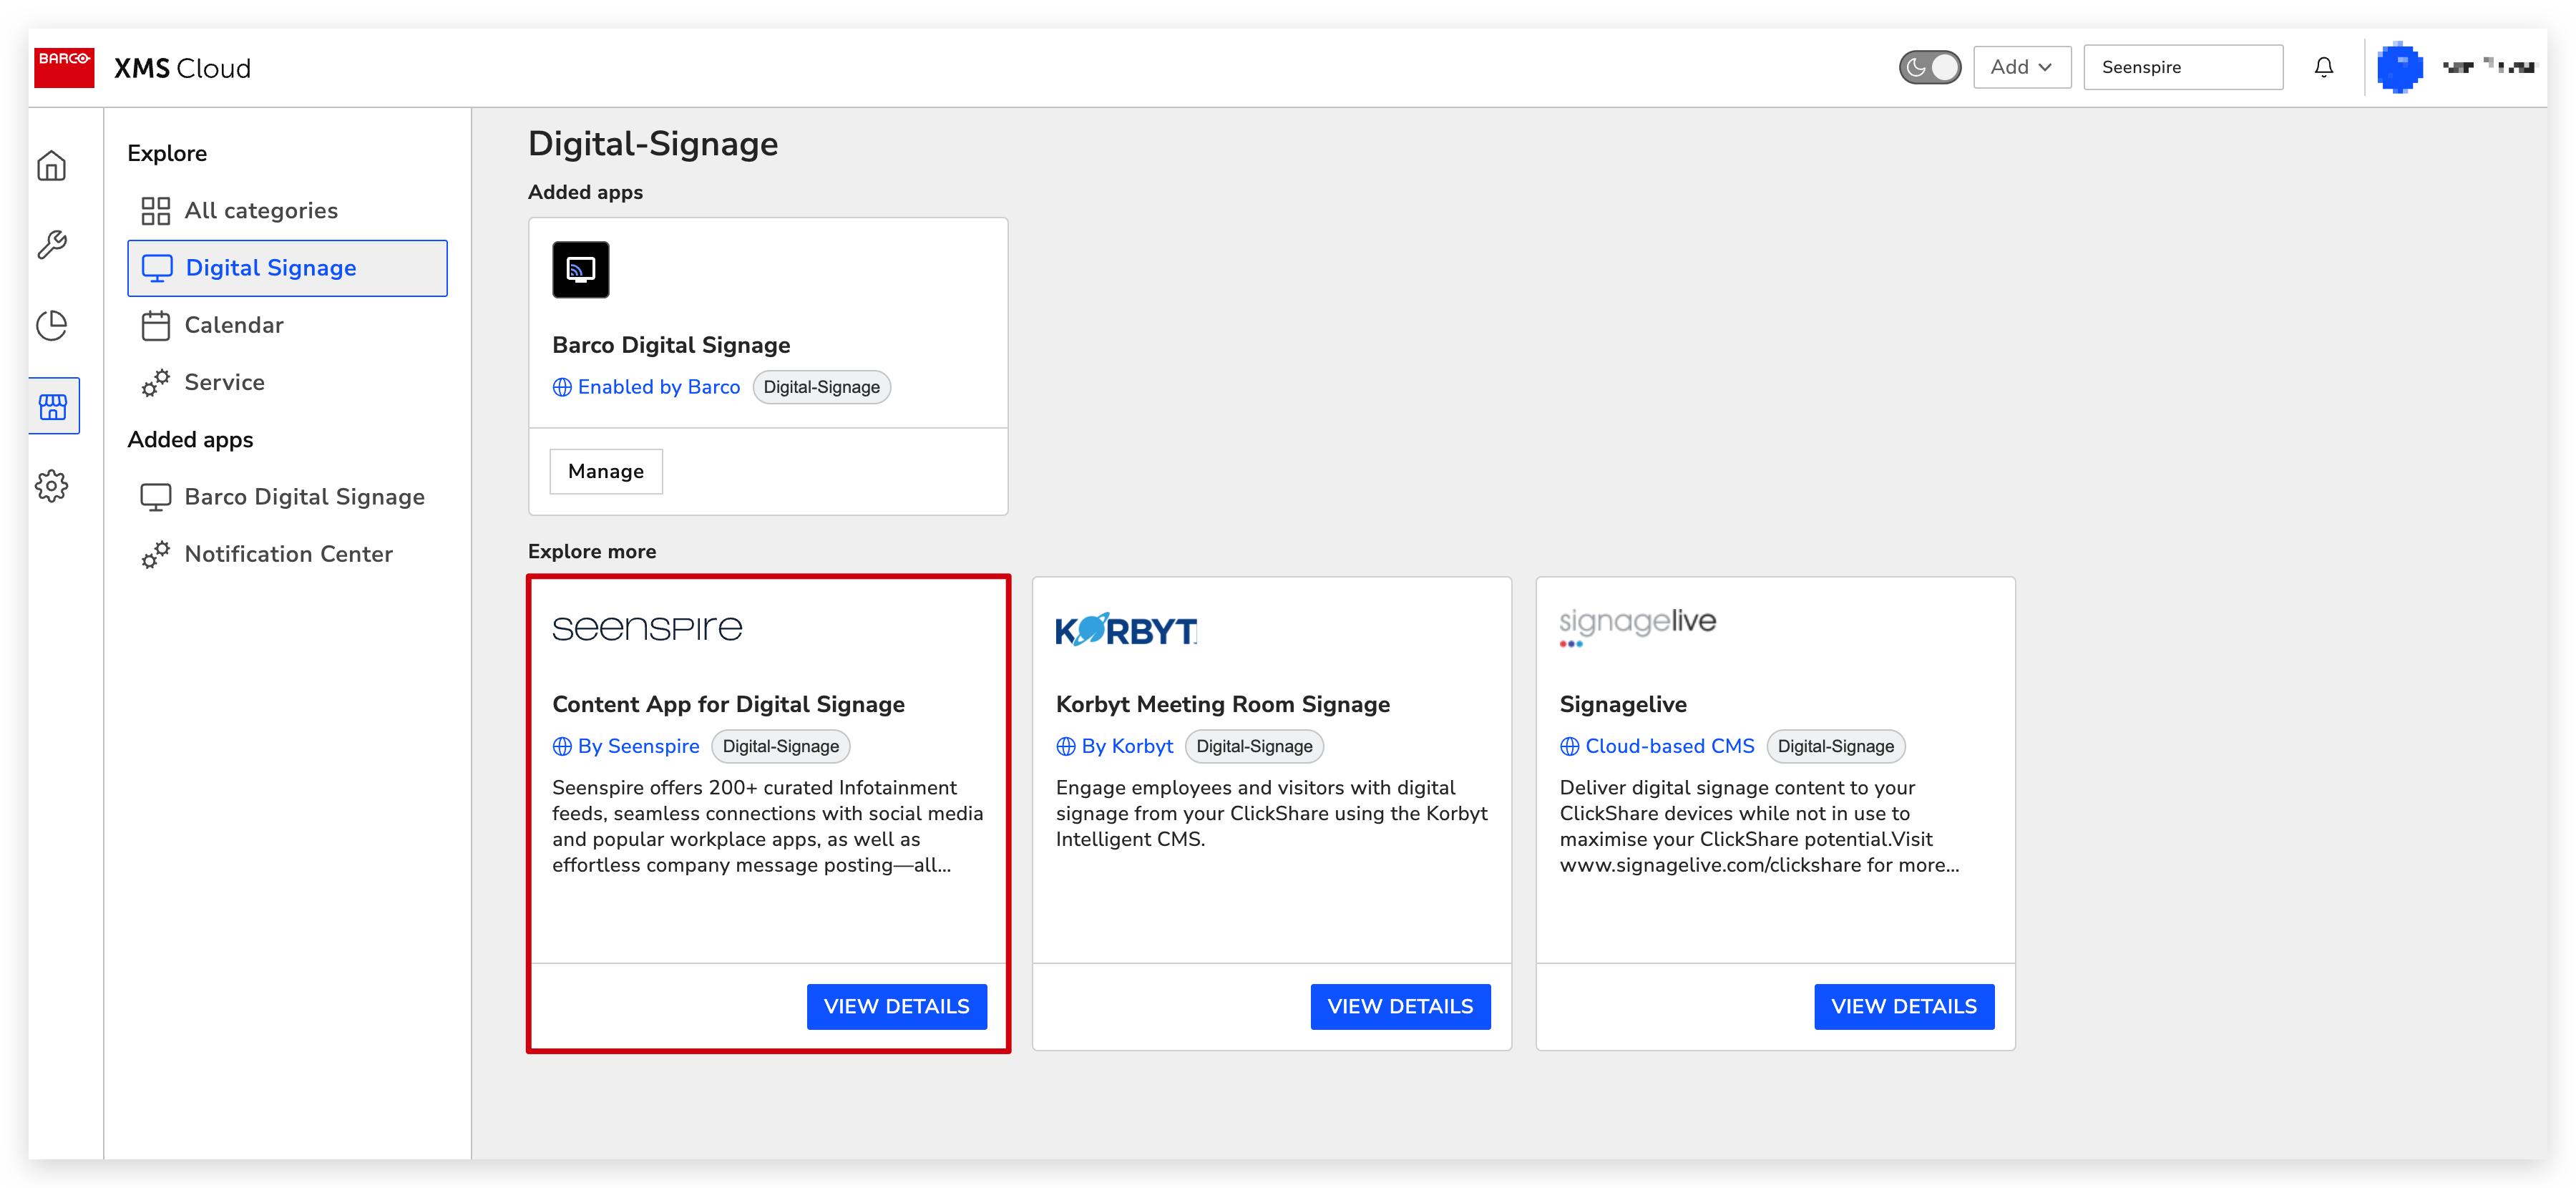Click the Barco Digital Signage card title
This screenshot has height=1188, width=2576.
click(671, 345)
